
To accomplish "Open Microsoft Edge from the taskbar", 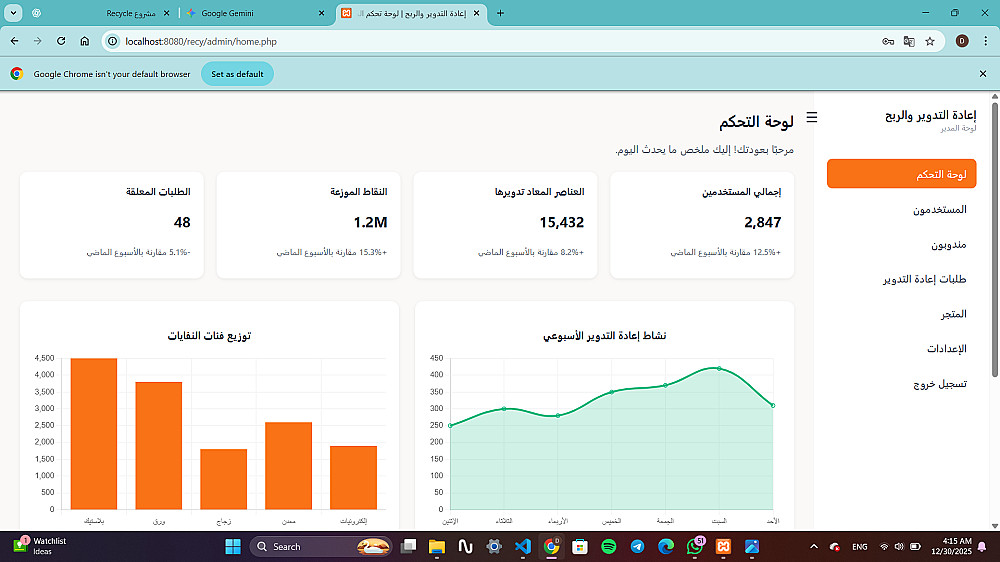I will click(x=666, y=547).
